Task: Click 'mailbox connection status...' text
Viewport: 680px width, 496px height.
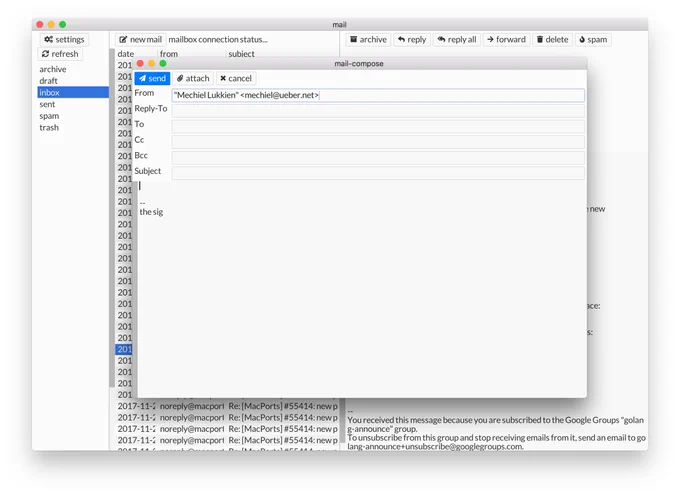Action: (x=218, y=39)
